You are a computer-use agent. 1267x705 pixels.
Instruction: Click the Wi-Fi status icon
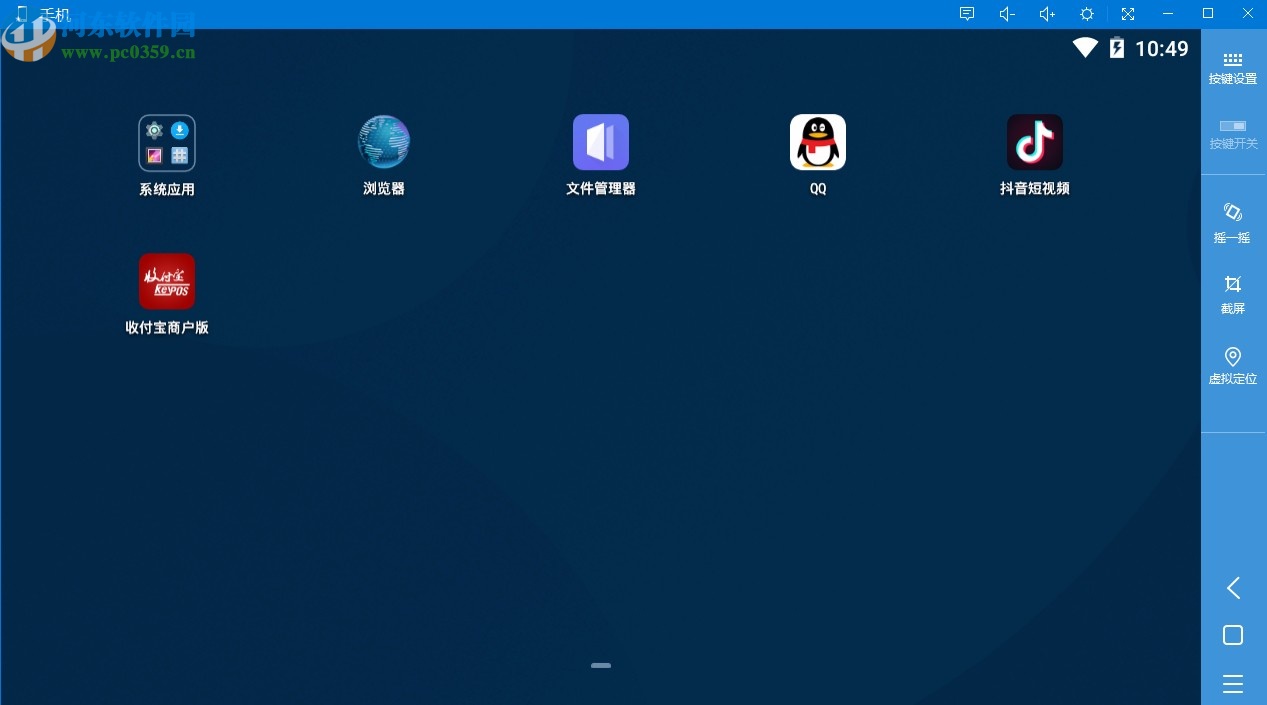coord(1085,48)
